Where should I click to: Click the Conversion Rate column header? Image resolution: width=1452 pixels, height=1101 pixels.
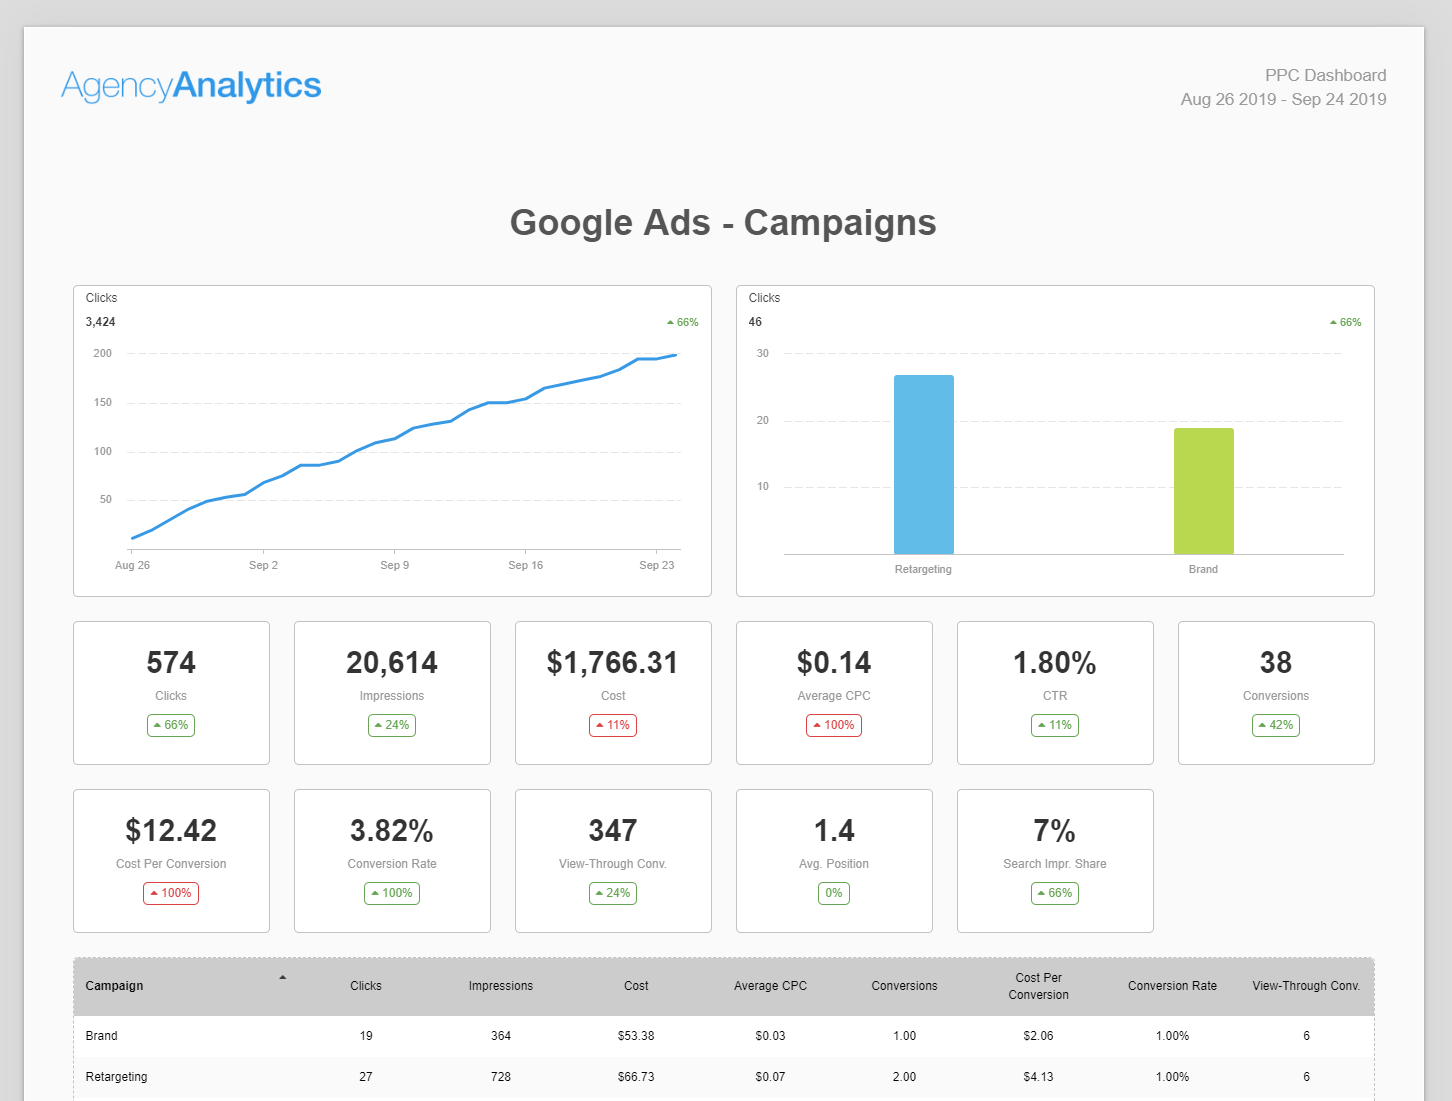[1172, 986]
